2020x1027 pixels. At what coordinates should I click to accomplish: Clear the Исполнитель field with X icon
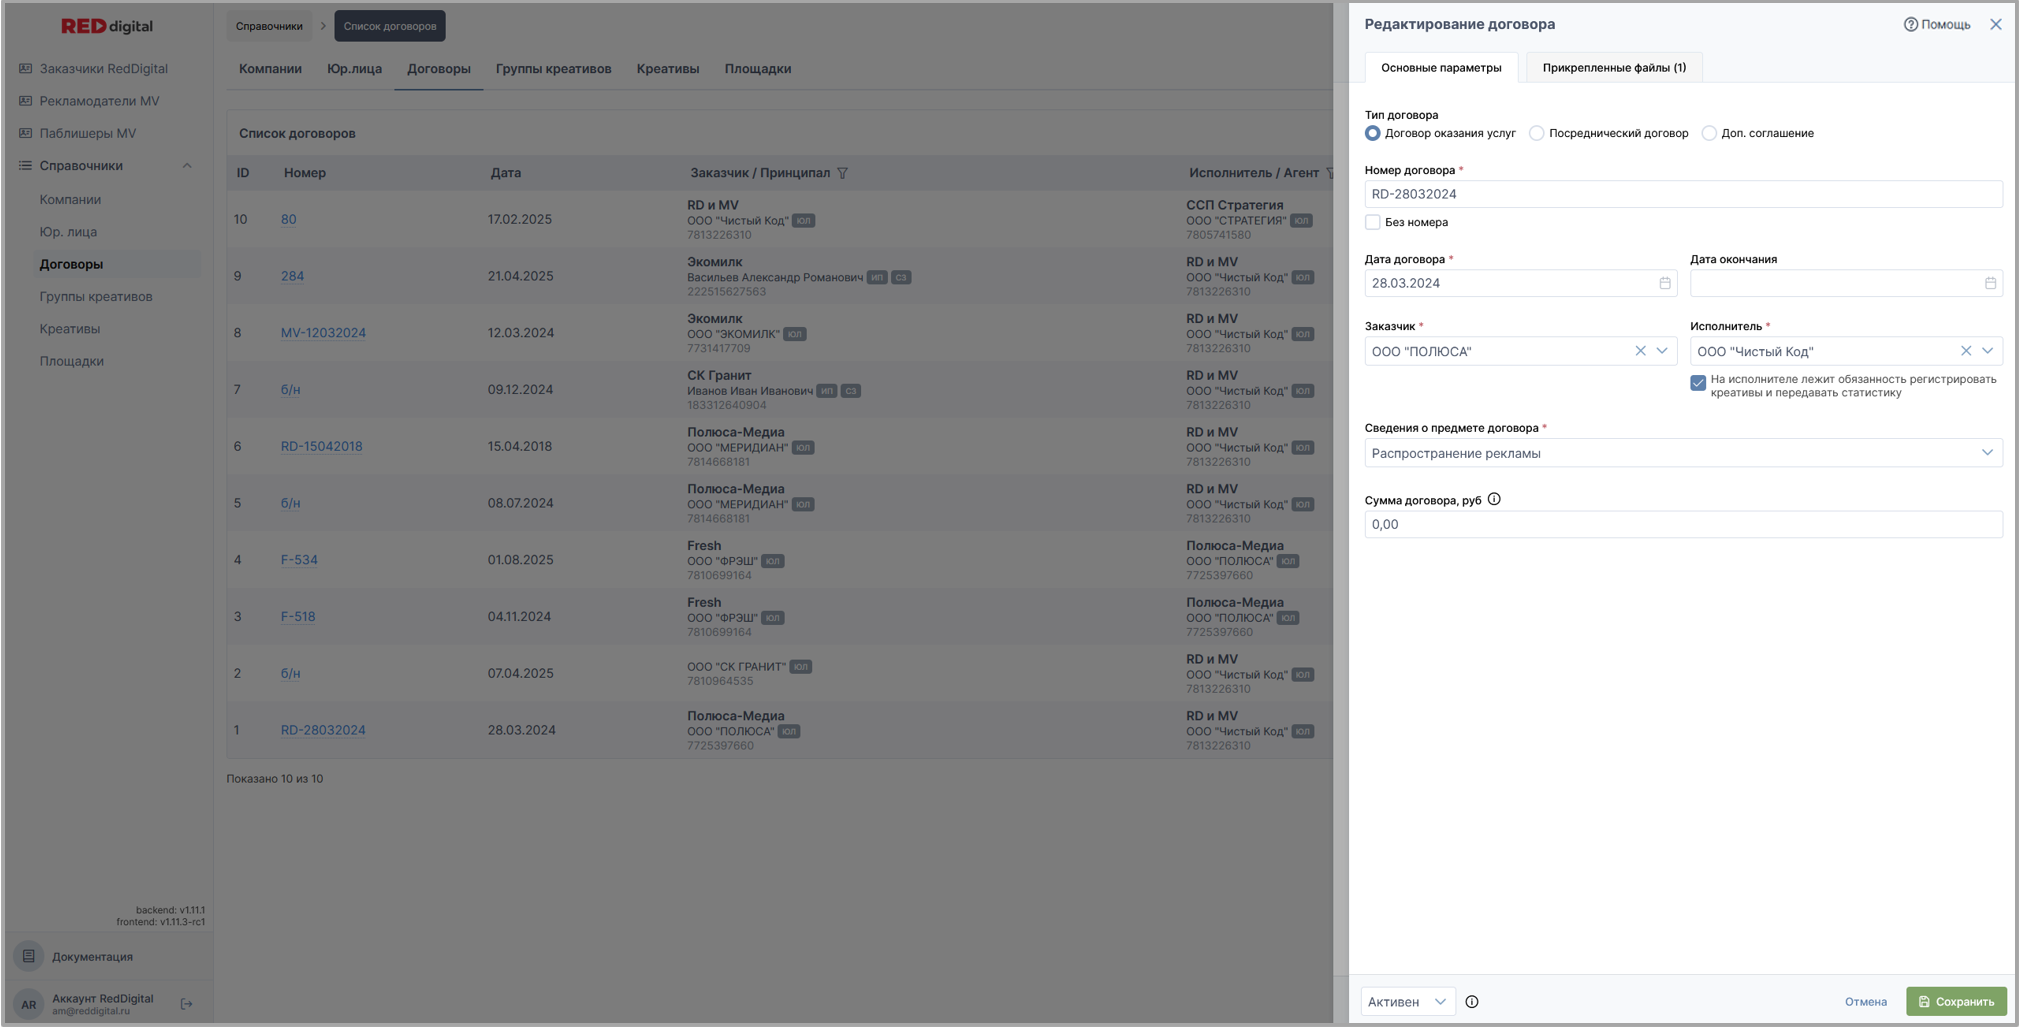(x=1966, y=351)
